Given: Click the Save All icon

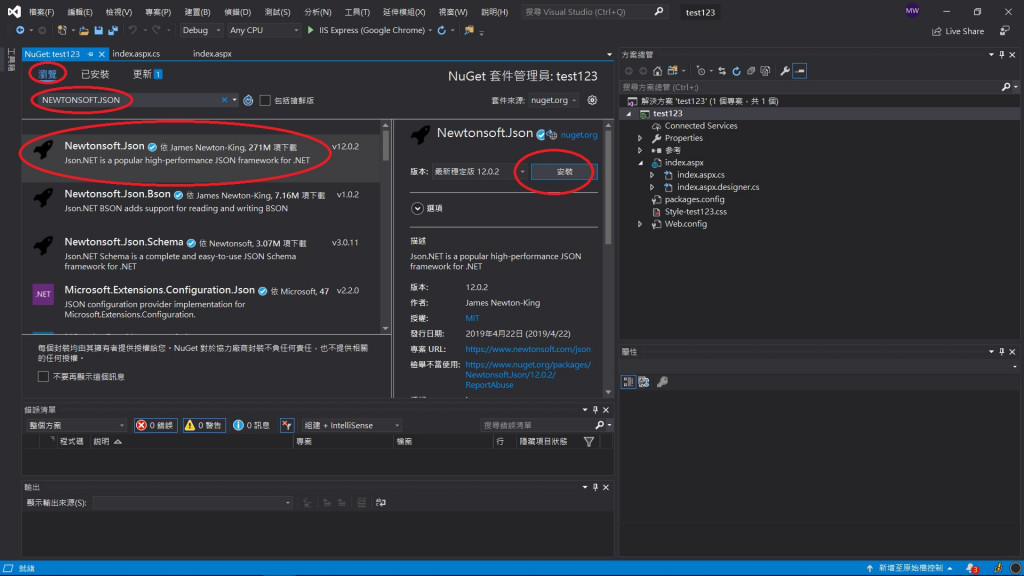Looking at the screenshot, I should [113, 30].
